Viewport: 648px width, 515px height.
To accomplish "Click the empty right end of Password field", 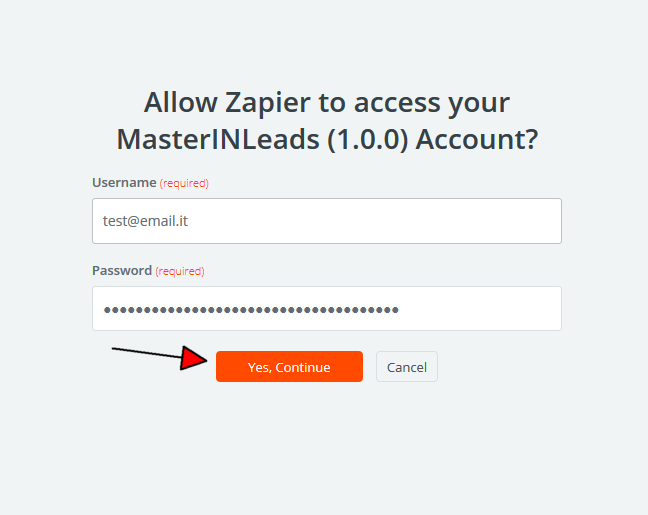I will point(500,309).
